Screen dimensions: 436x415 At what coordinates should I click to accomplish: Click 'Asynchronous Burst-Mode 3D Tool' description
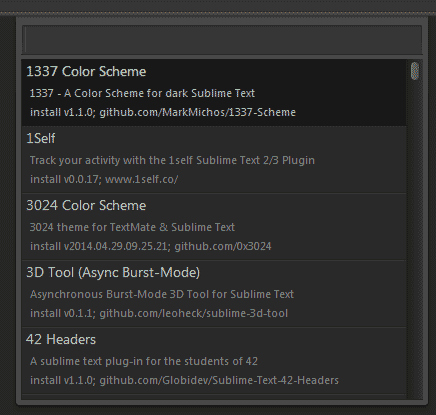(162, 294)
